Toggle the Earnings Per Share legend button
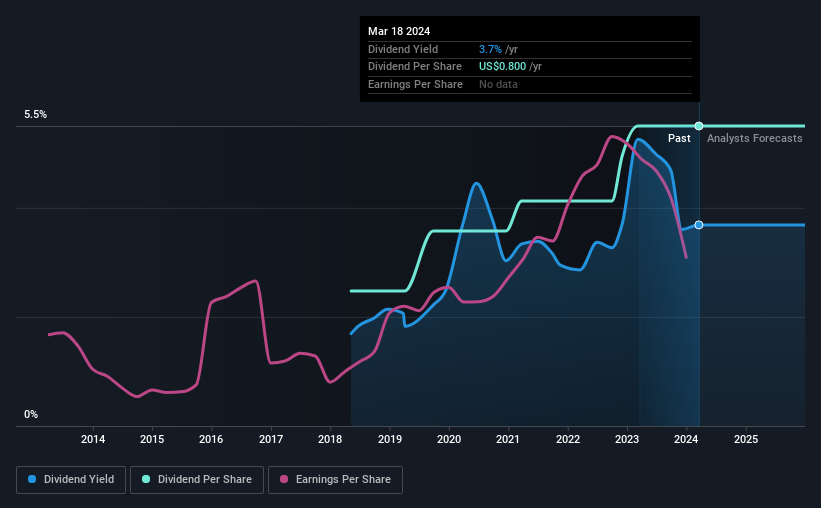 (335, 480)
